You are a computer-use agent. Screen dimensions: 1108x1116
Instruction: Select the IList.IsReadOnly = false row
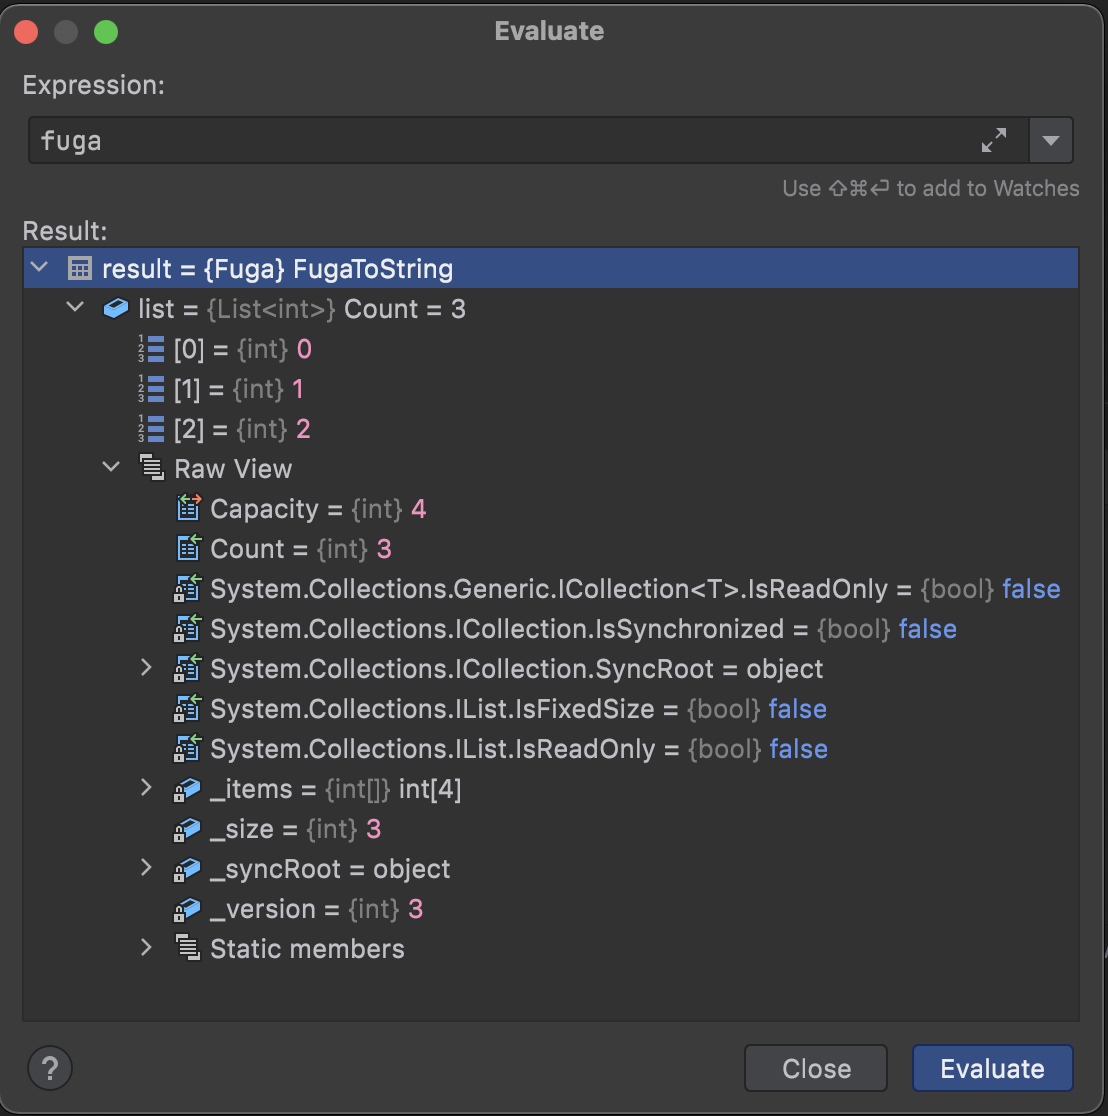point(551,748)
